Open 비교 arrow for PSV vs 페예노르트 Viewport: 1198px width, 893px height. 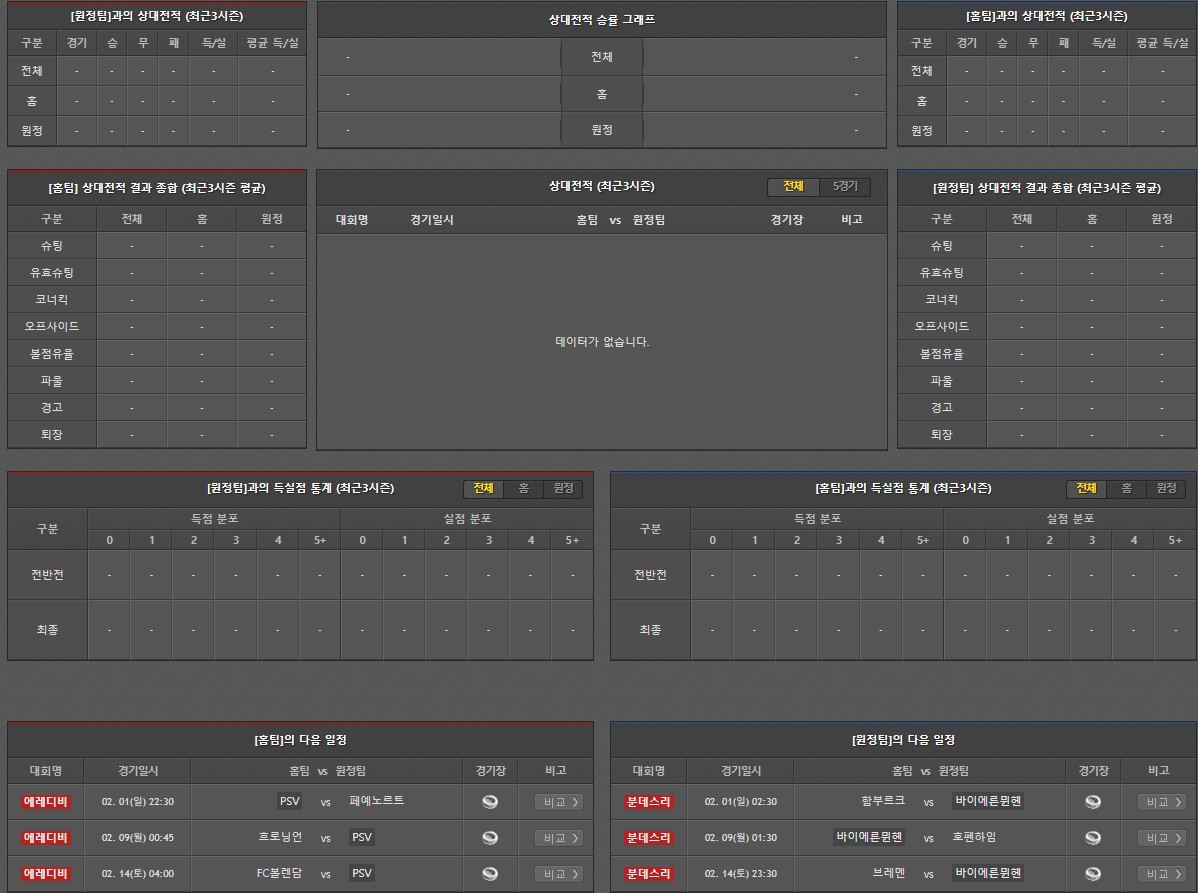click(559, 802)
